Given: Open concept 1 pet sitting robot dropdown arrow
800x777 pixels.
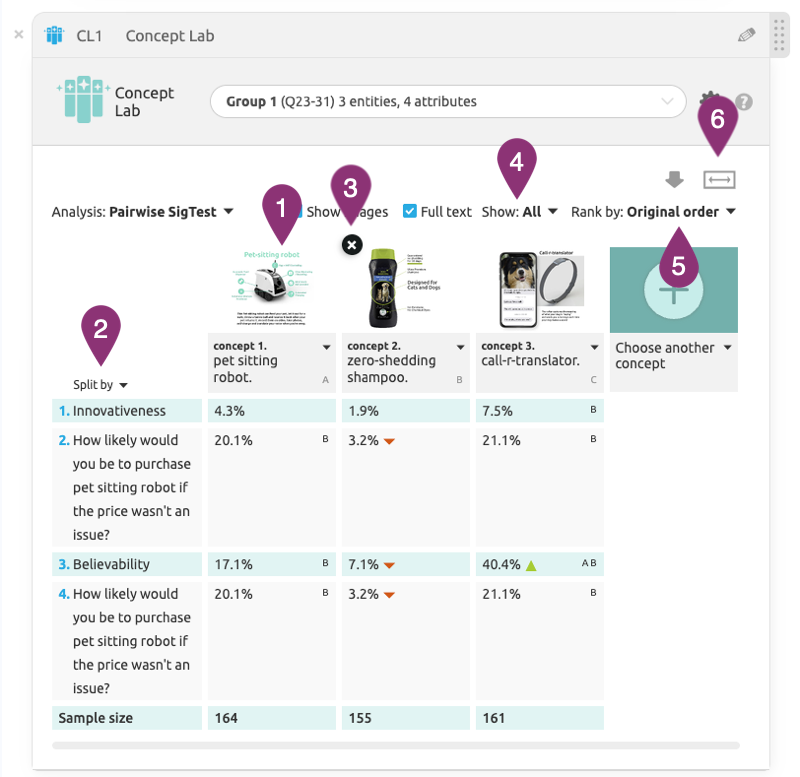Looking at the screenshot, I should tap(326, 347).
